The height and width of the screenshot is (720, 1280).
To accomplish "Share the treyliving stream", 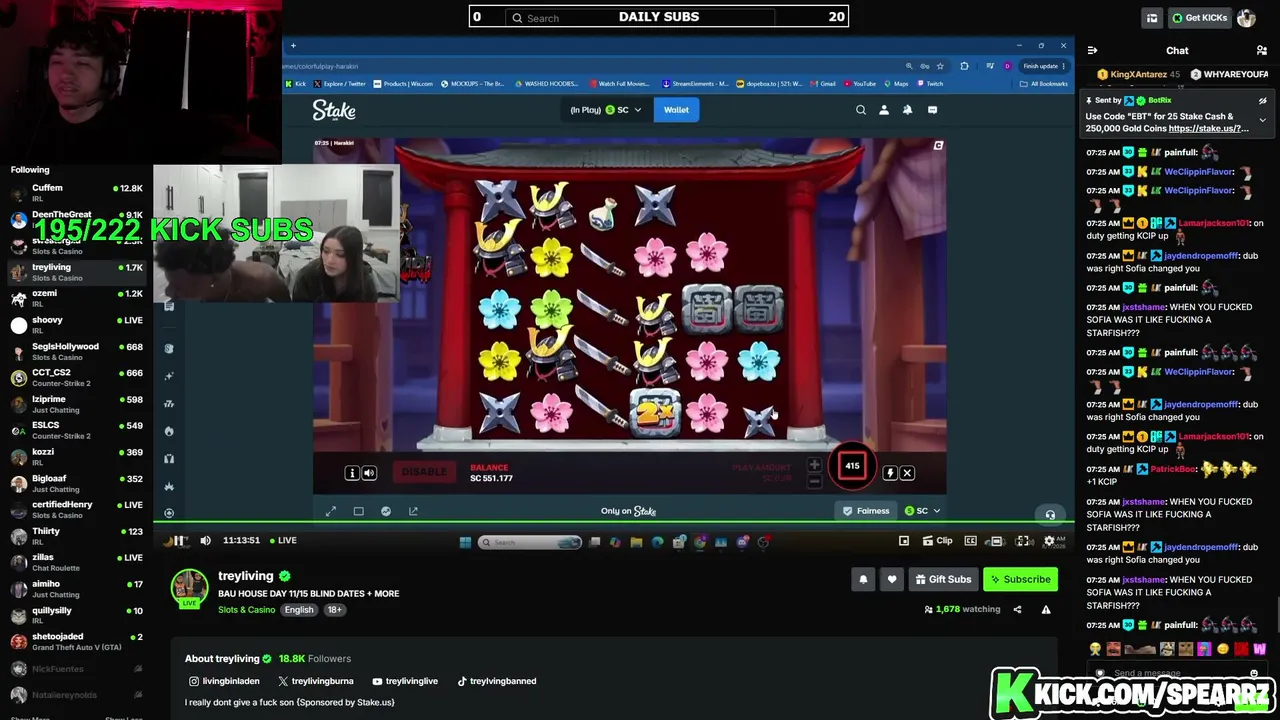I will (x=1017, y=609).
